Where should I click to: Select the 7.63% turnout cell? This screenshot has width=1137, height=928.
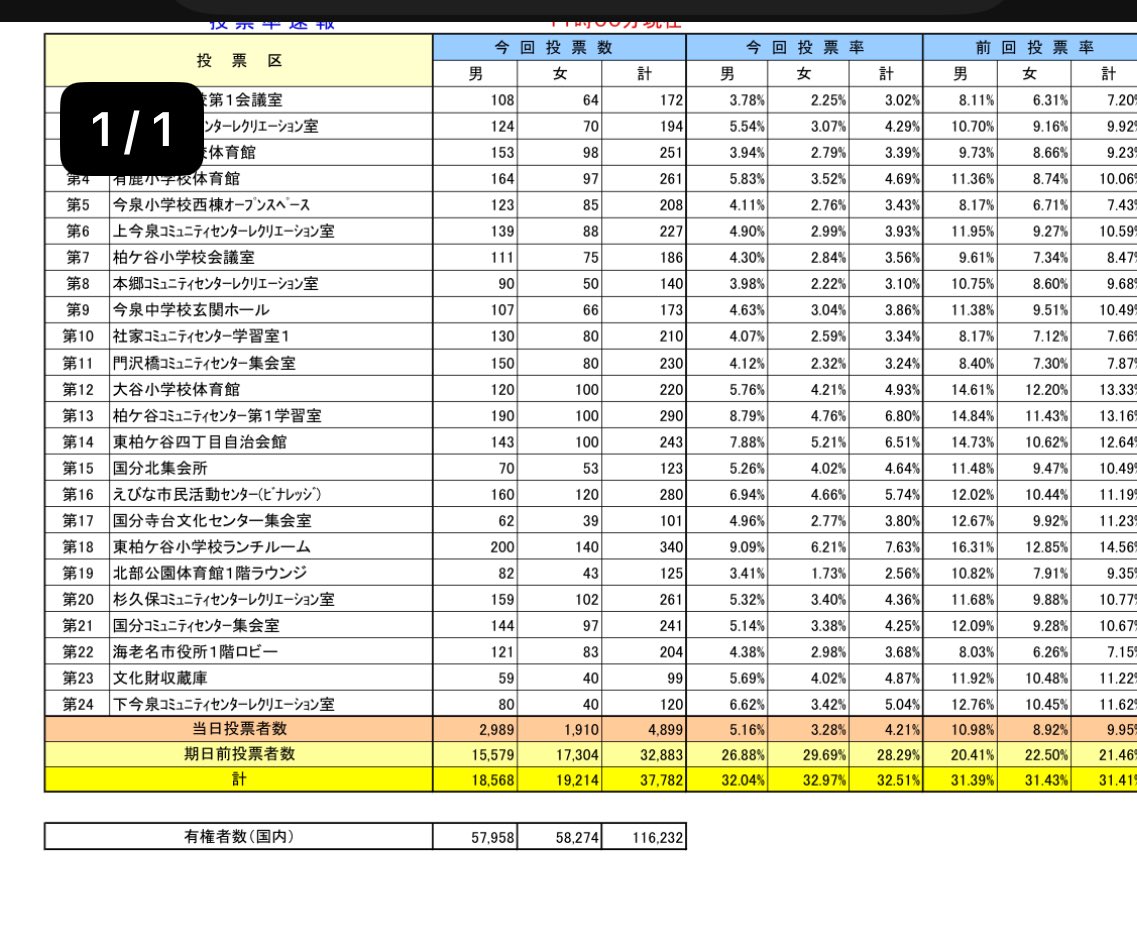(886, 547)
